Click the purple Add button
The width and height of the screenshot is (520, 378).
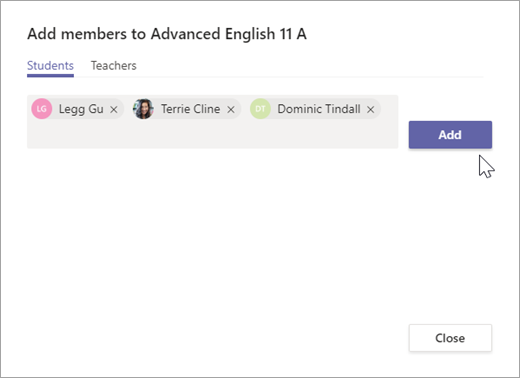tap(450, 135)
